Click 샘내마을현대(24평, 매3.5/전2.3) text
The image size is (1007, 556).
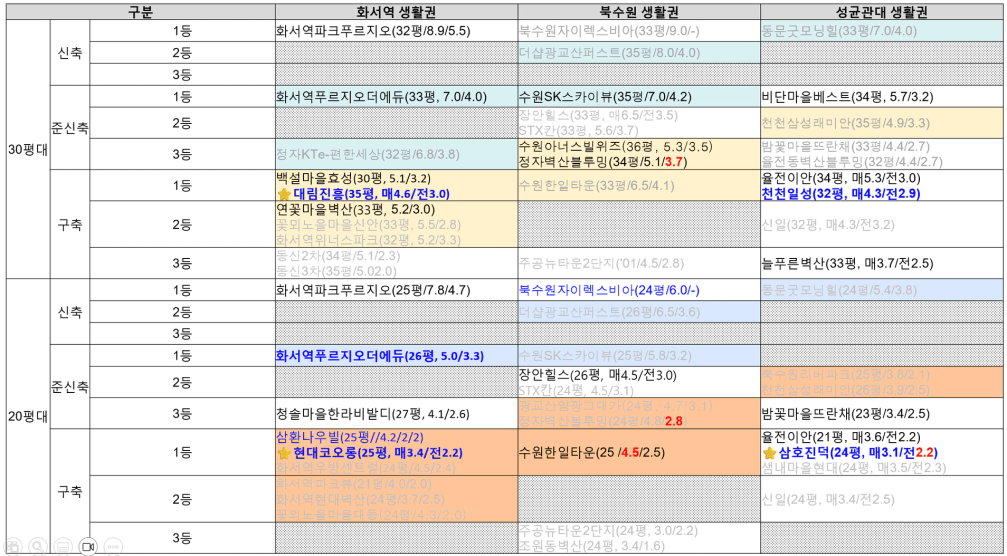(854, 468)
